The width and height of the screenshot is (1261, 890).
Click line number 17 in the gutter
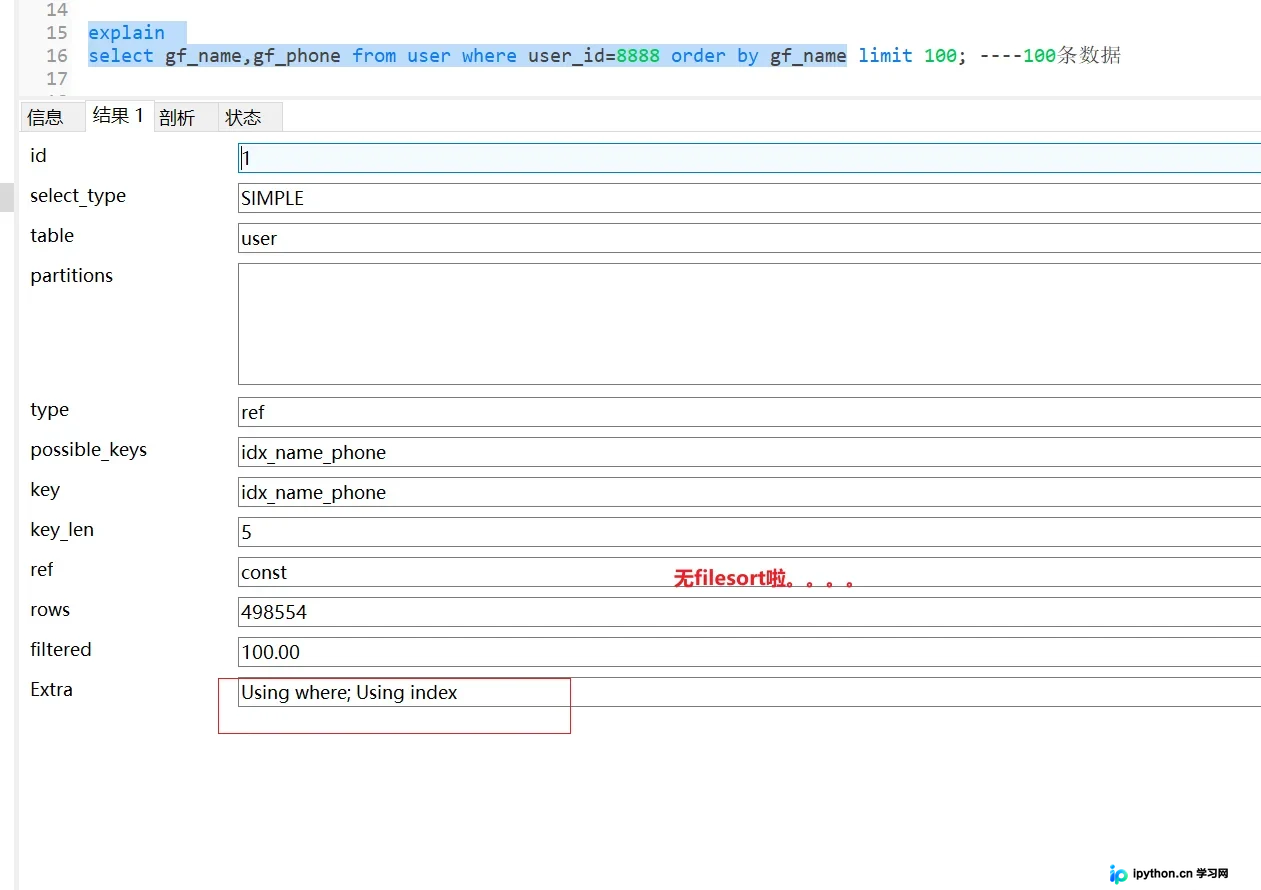click(x=57, y=78)
